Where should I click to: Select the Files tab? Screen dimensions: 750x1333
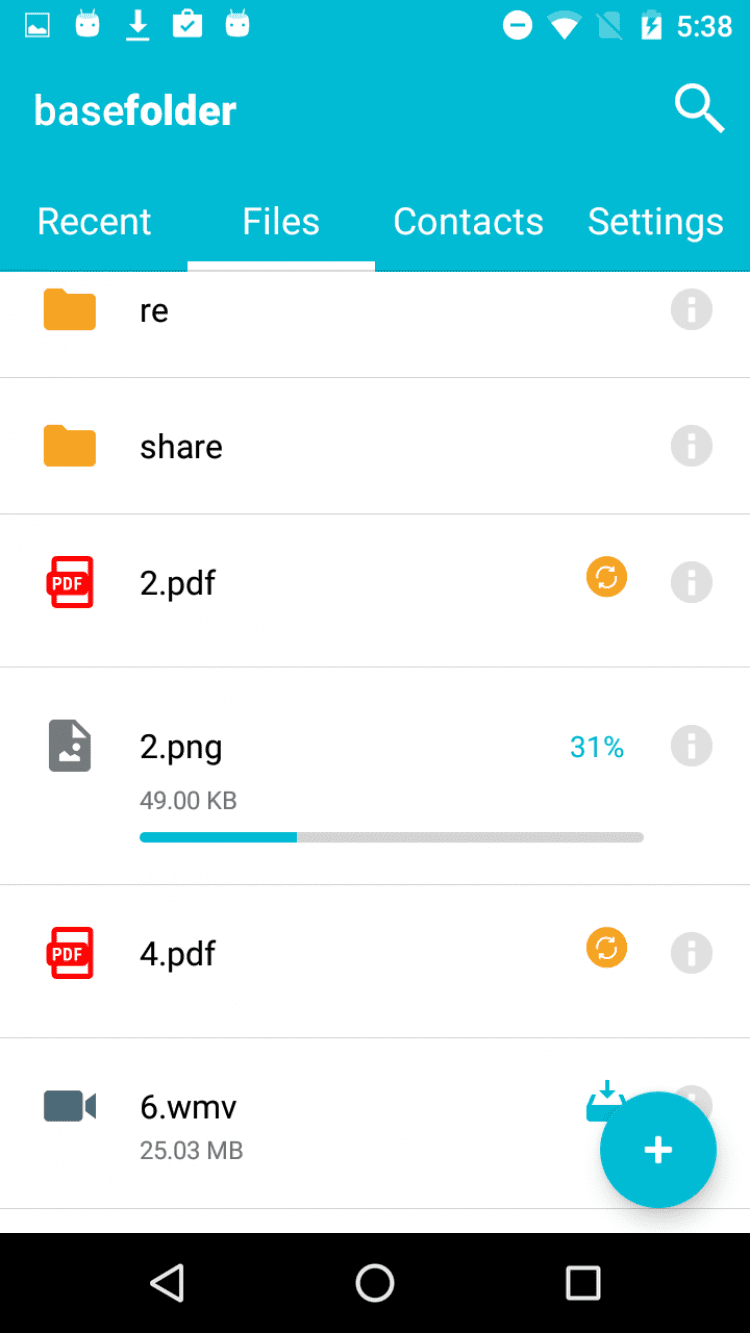[281, 221]
